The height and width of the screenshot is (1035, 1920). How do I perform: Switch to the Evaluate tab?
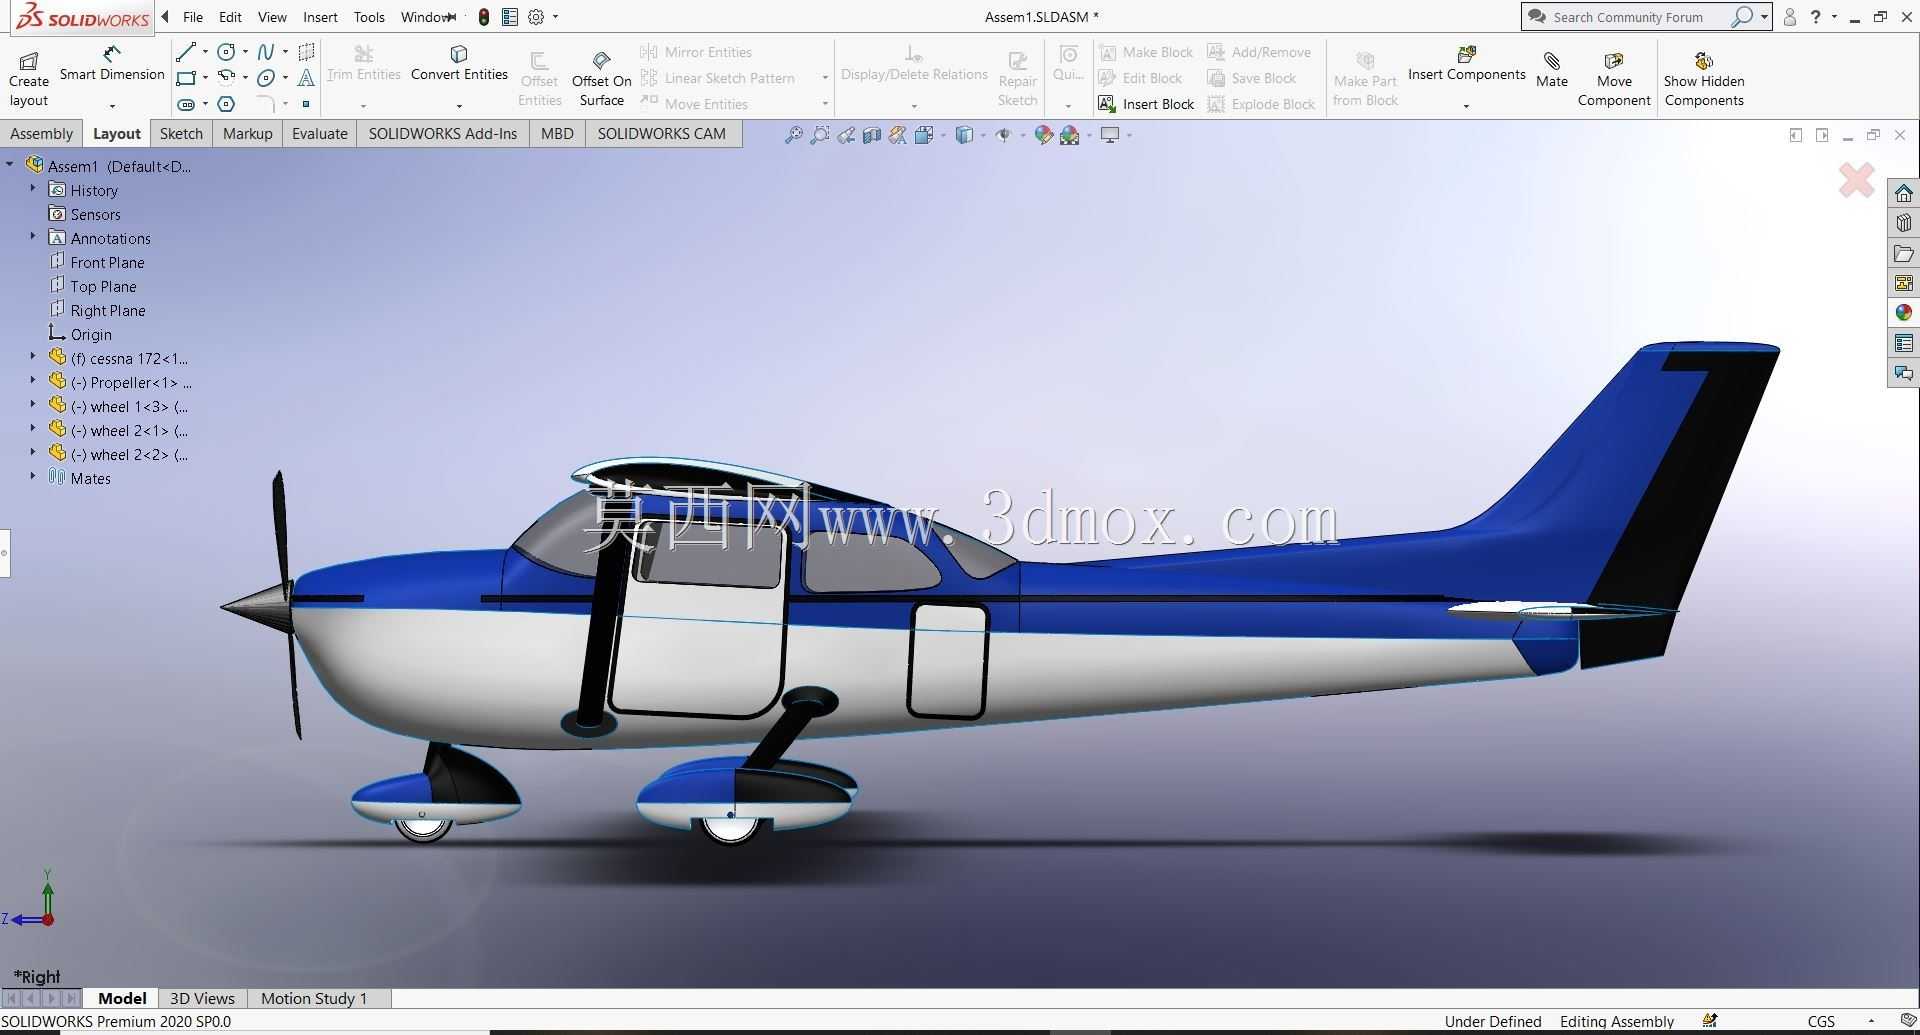[320, 134]
